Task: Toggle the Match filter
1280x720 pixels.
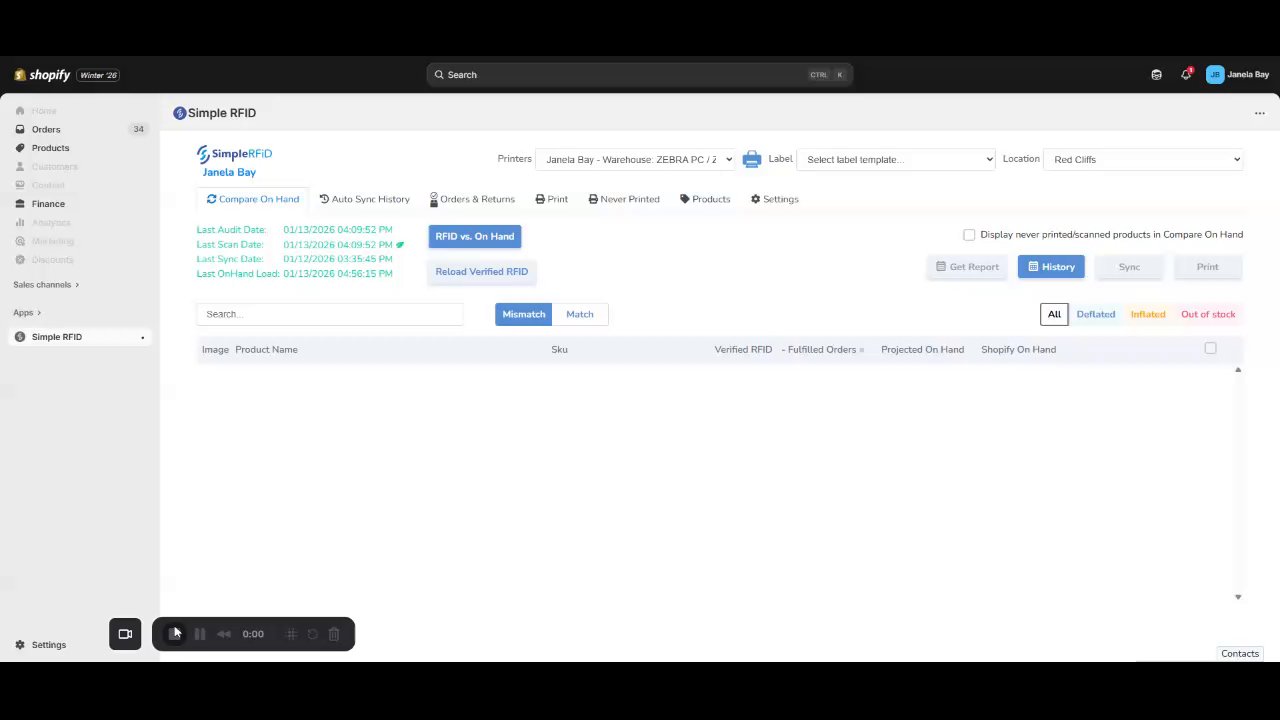Action: pyautogui.click(x=580, y=314)
